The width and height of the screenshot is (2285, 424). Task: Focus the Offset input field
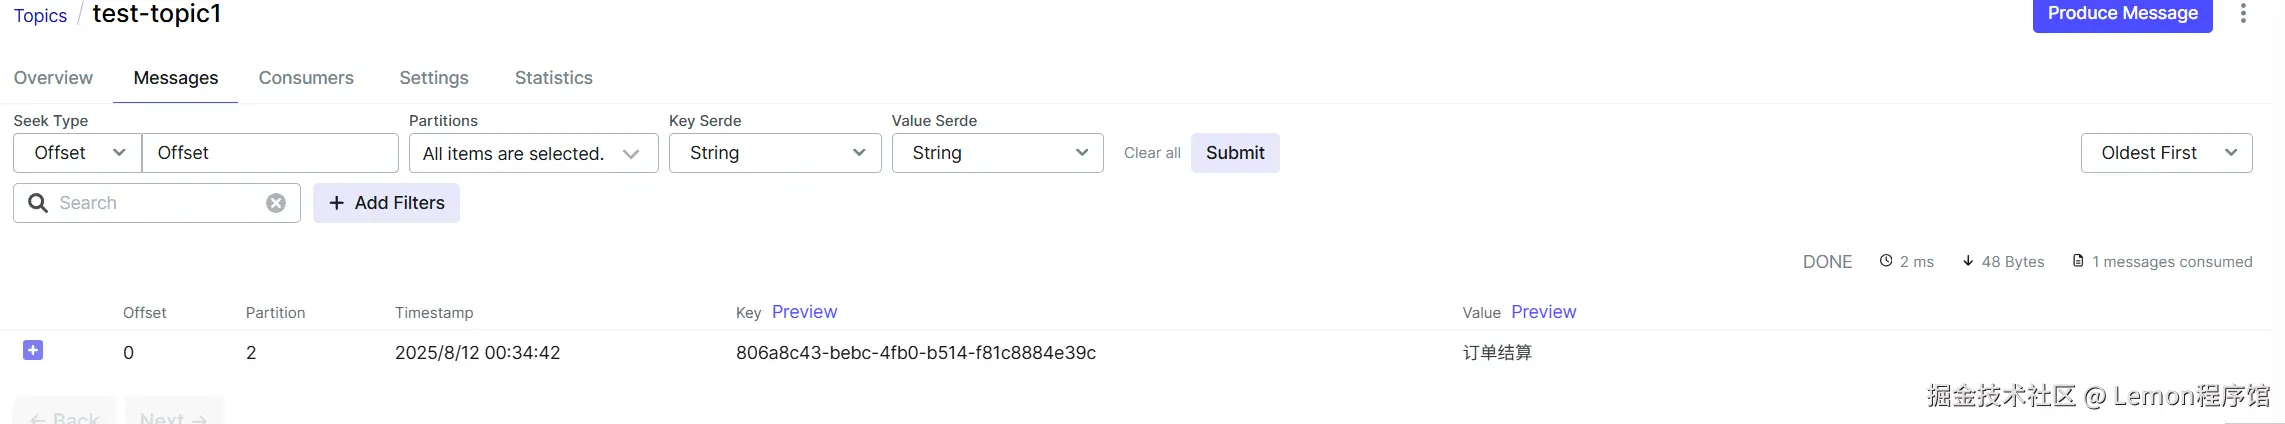[x=270, y=153]
